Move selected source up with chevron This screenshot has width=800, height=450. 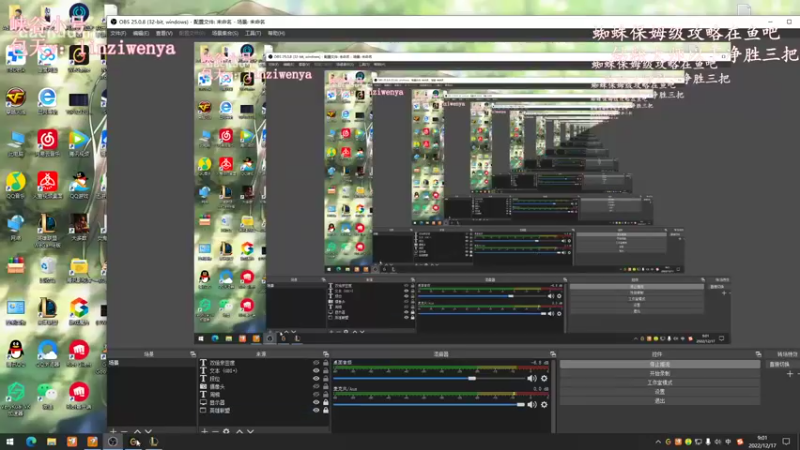[239, 431]
